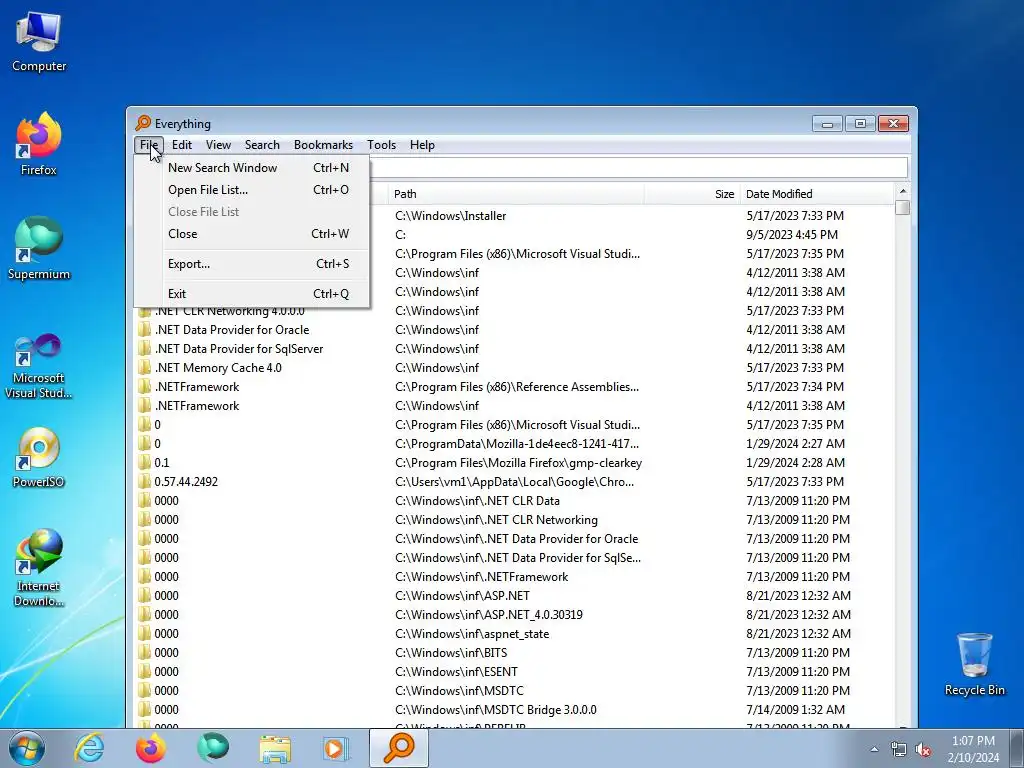Click the folder icon of .NET Data Provider for Oracle
The width and height of the screenshot is (1024, 768).
click(x=144, y=330)
